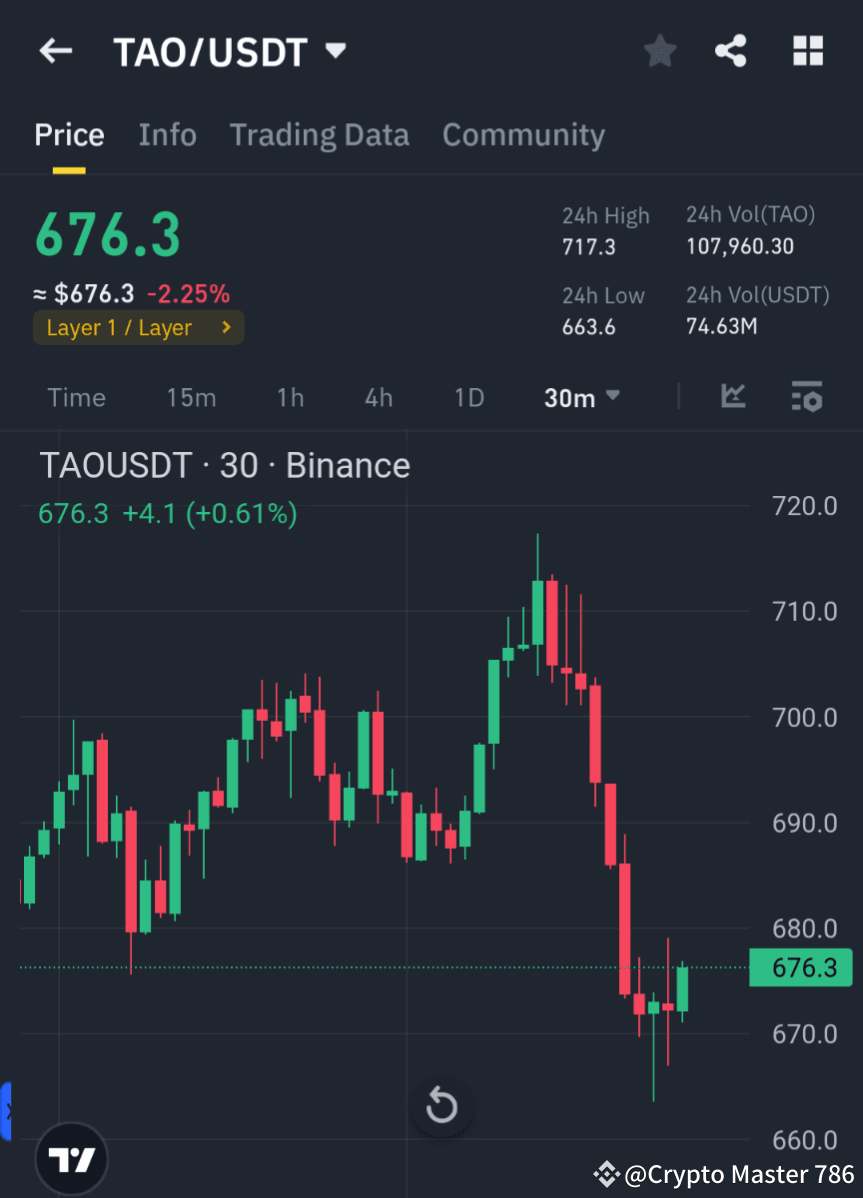Viewport: 863px width, 1198px height.
Task: Open the Trading Data tab
Action: [x=319, y=135]
